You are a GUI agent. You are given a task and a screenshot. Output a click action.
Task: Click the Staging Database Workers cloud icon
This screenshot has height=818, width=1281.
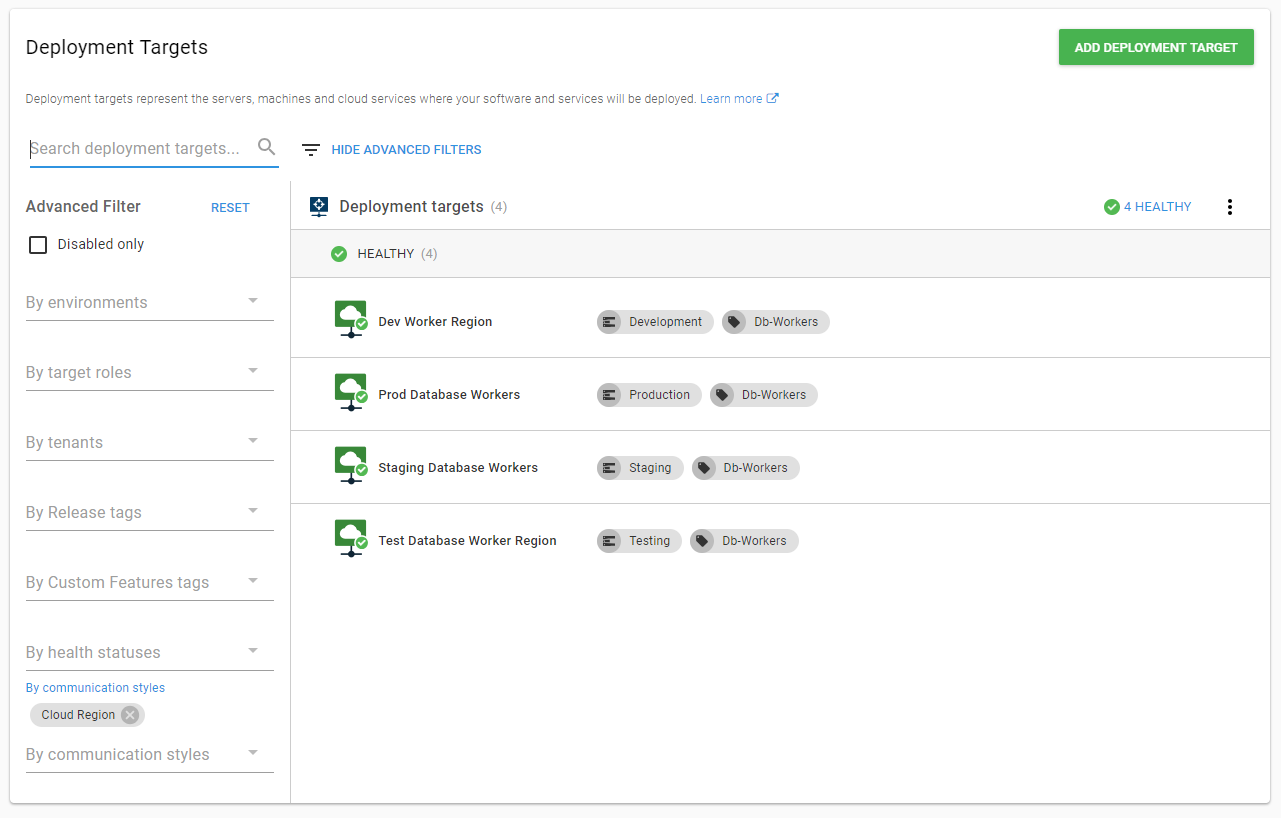[x=351, y=466]
